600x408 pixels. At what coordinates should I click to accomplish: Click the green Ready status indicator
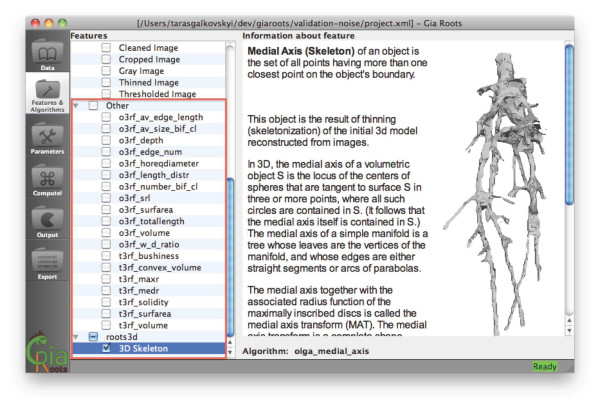(545, 366)
